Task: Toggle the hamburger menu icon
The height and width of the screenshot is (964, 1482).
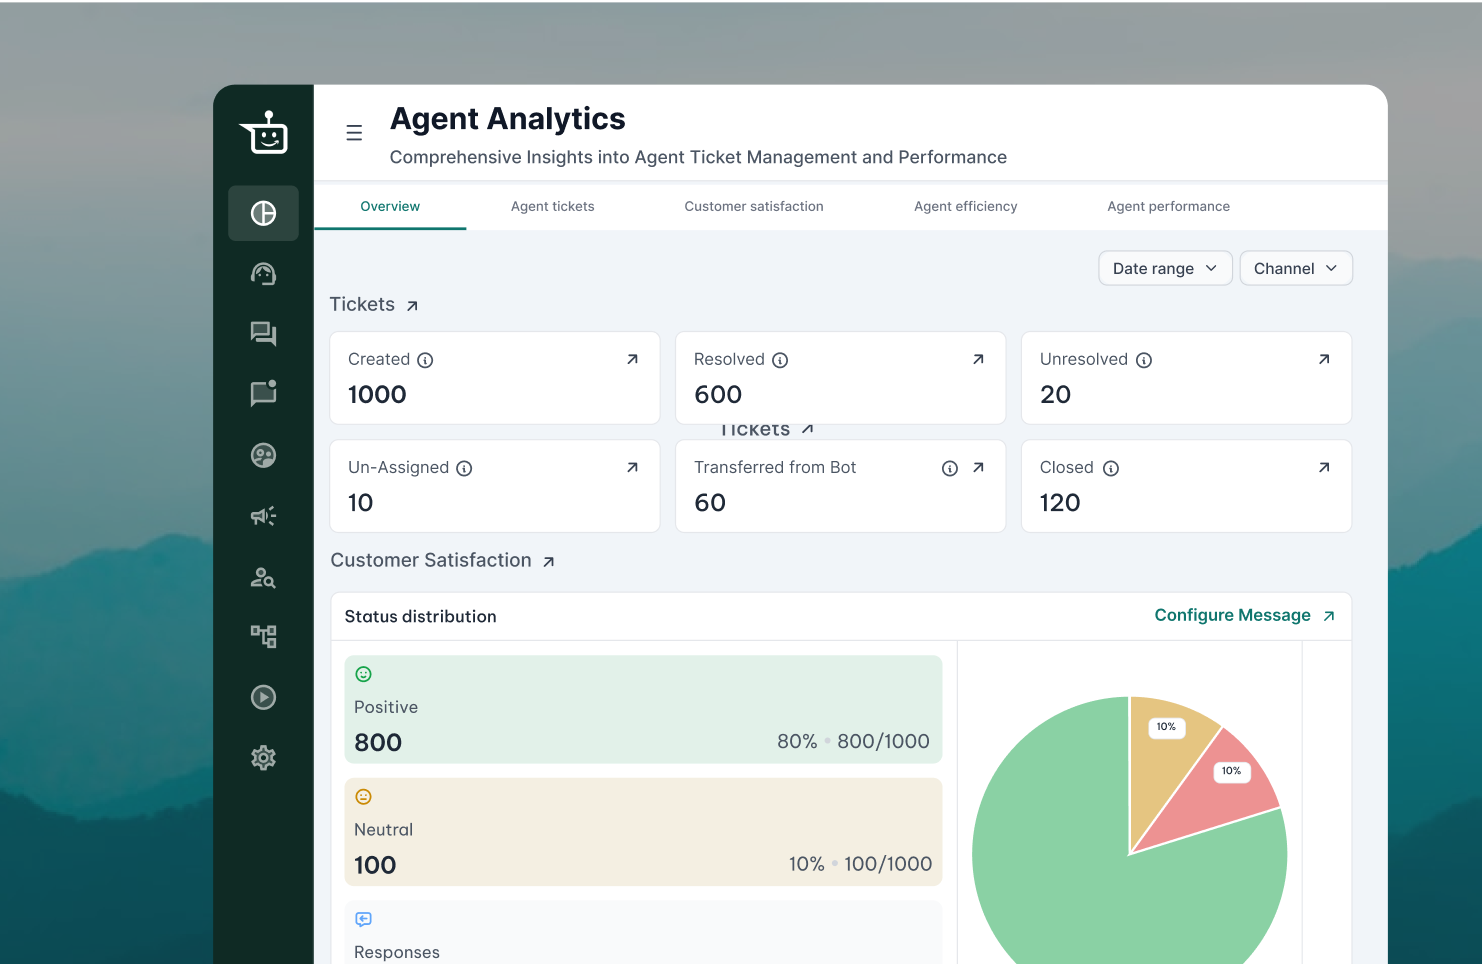Action: (354, 133)
